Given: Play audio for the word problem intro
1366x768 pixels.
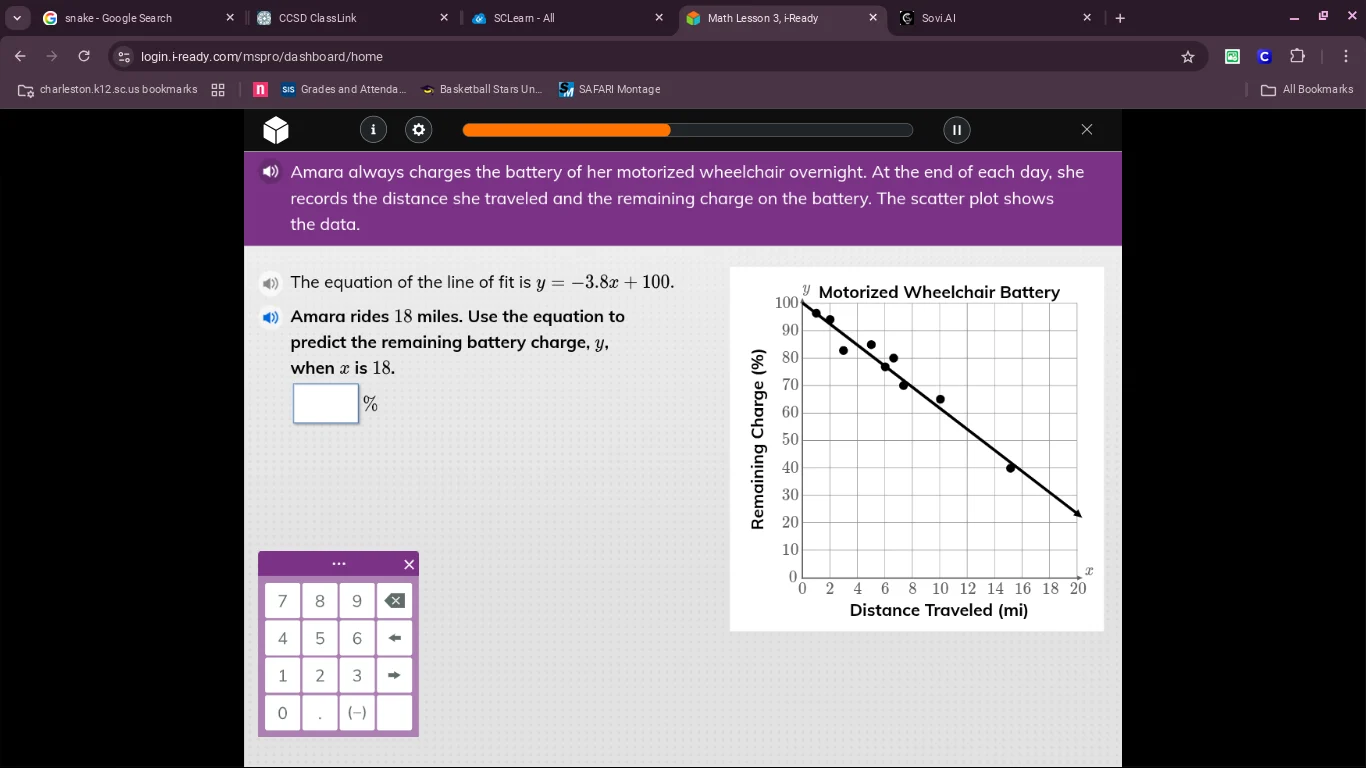Looking at the screenshot, I should point(270,172).
